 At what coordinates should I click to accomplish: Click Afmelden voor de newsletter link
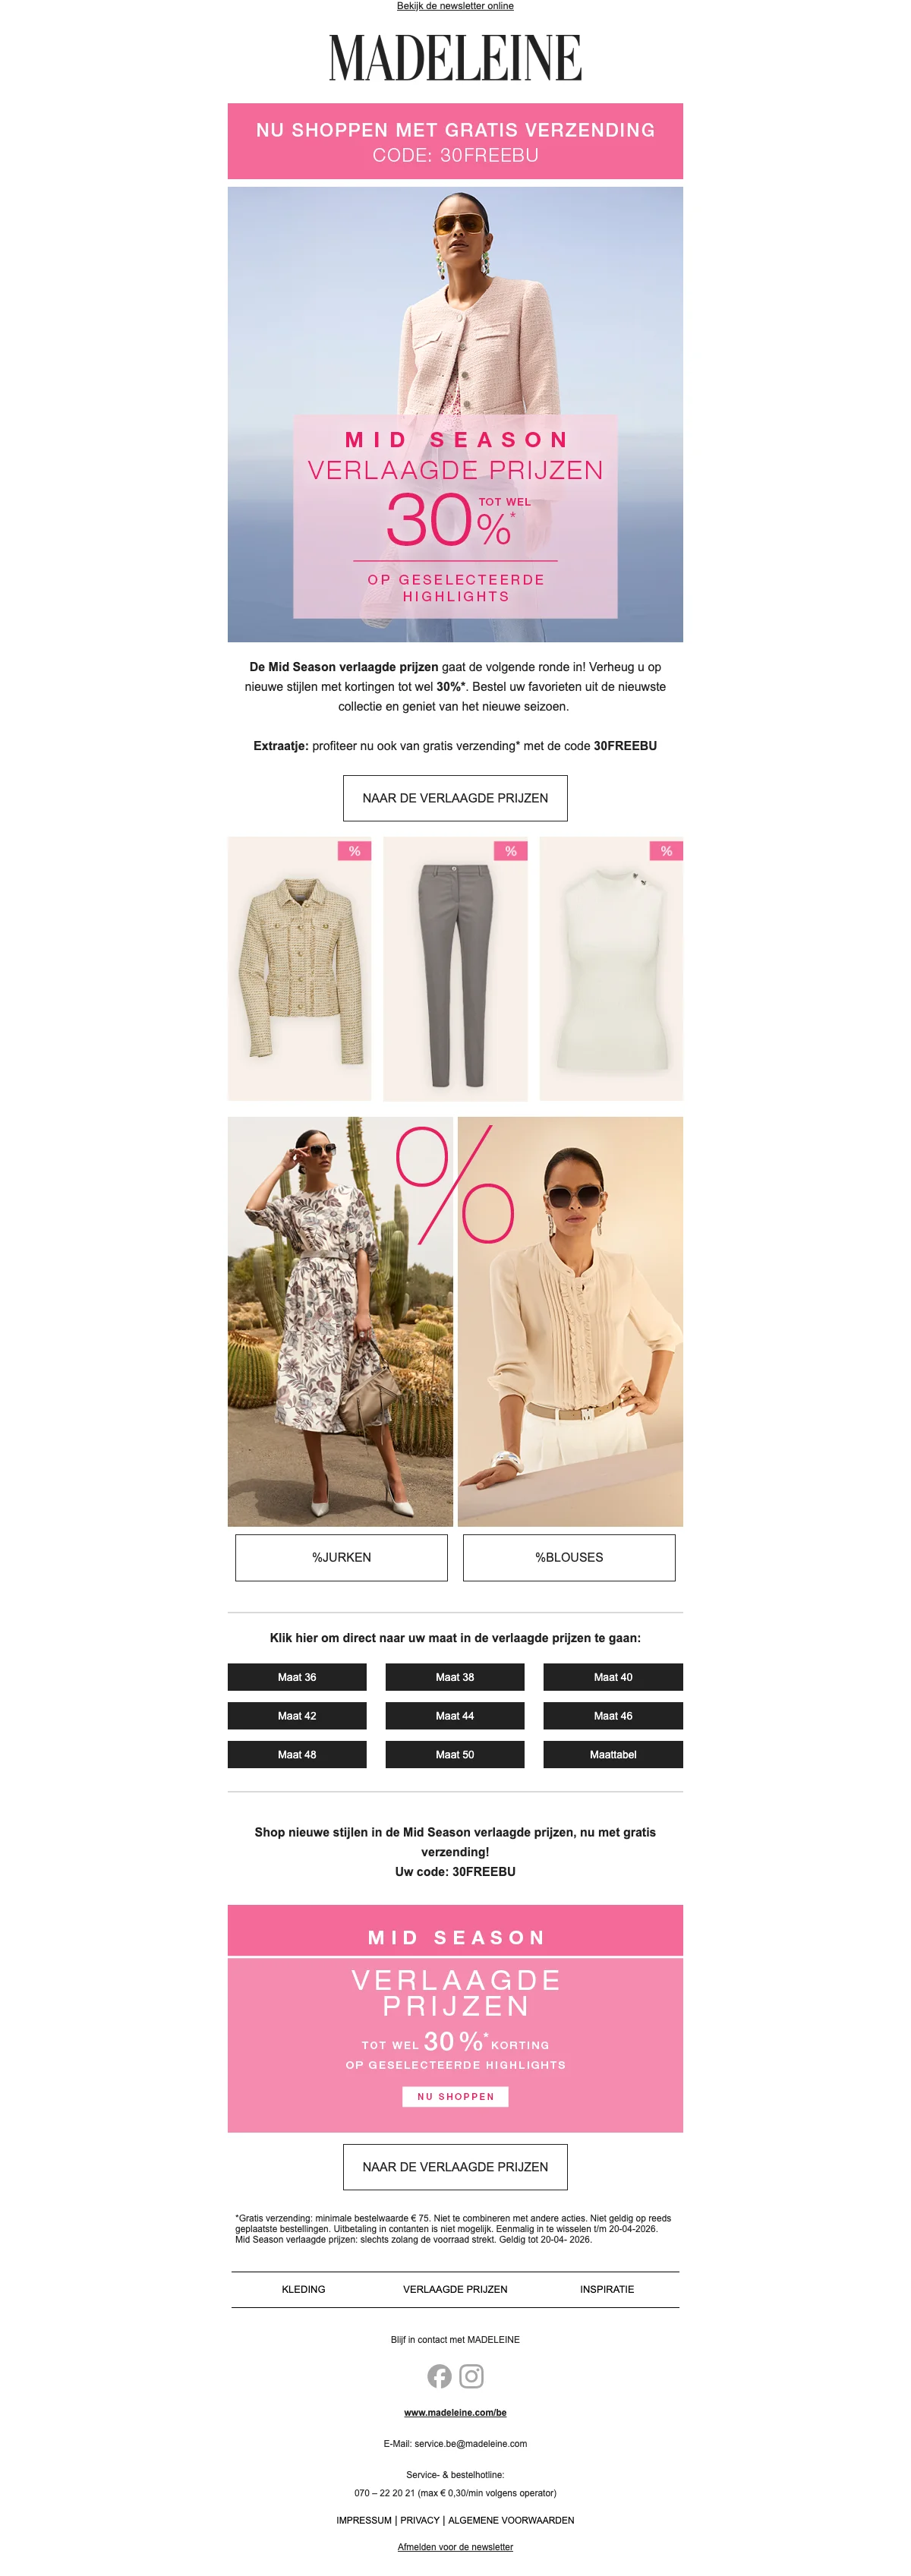pyautogui.click(x=455, y=2547)
